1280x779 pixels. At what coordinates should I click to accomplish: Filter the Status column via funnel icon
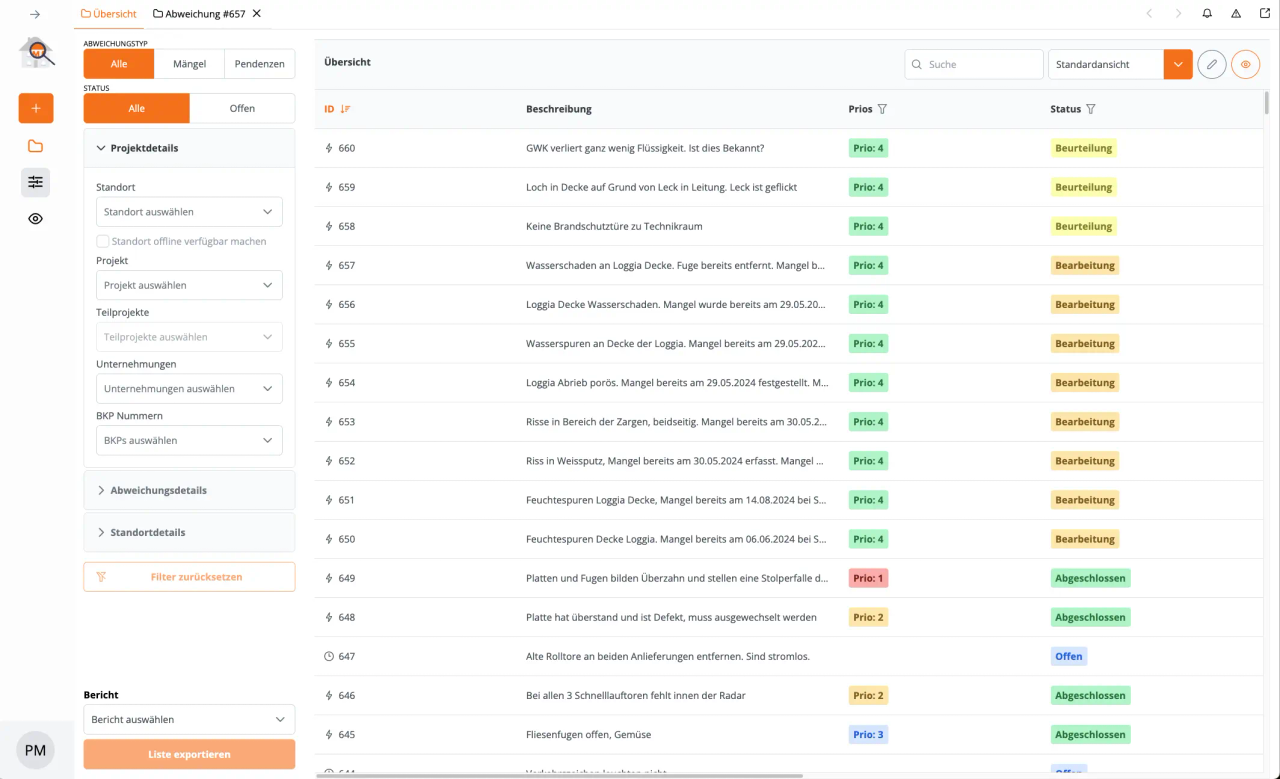[x=1090, y=109]
